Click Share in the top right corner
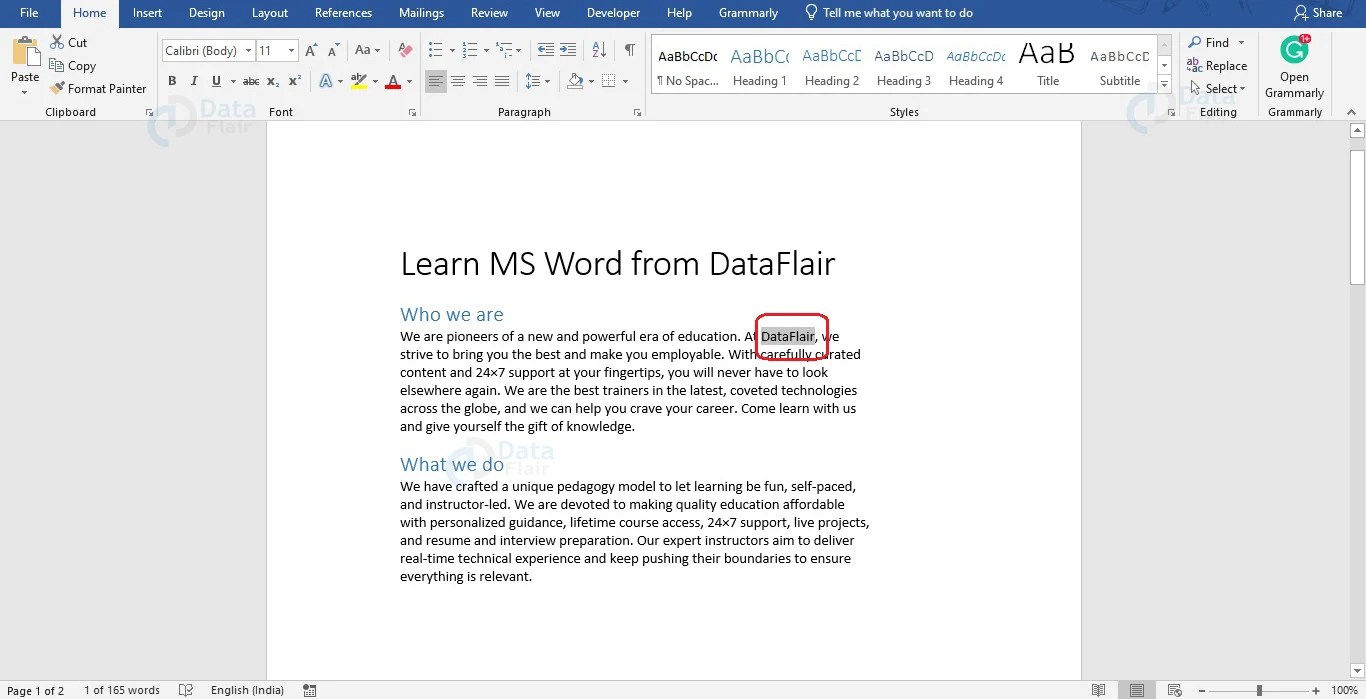Screen dimensions: 1366x699 pos(1319,13)
